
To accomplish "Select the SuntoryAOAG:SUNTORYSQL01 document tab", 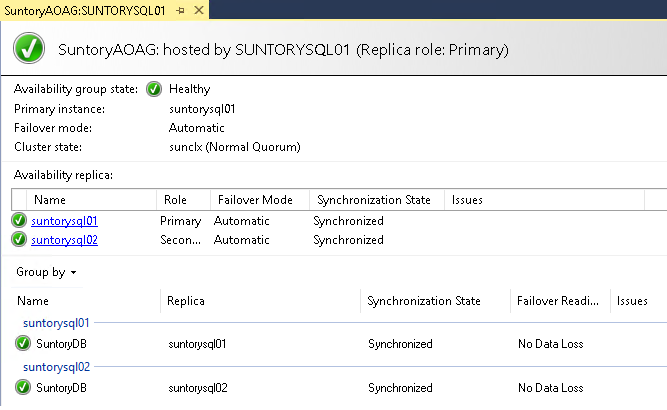I will (x=85, y=9).
